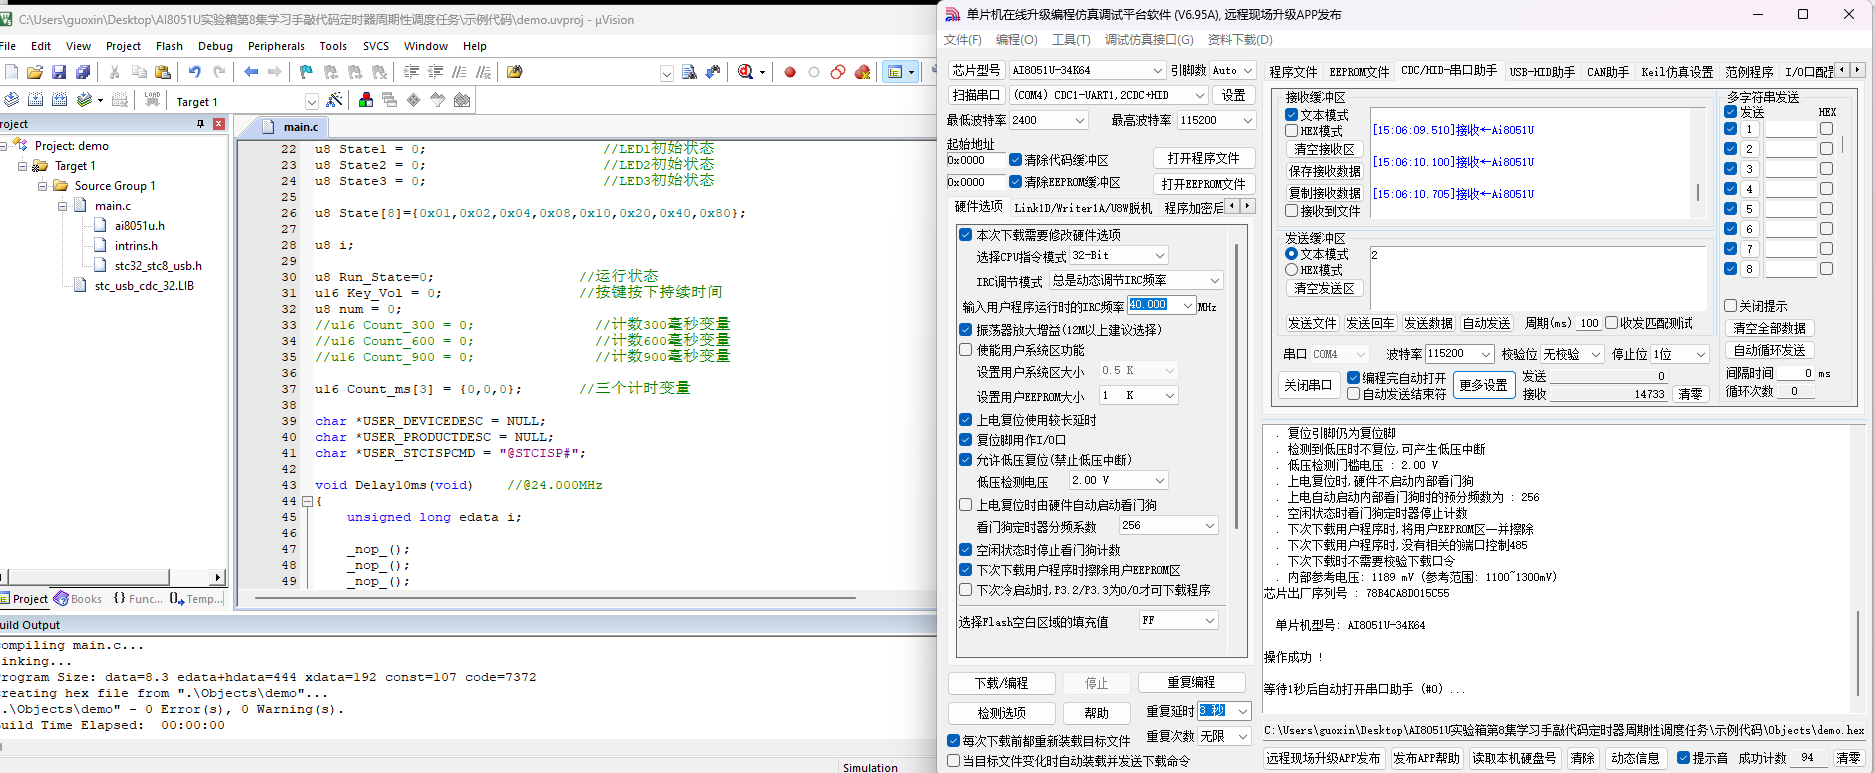Insert a breakpoint with the red dot icon

[790, 72]
